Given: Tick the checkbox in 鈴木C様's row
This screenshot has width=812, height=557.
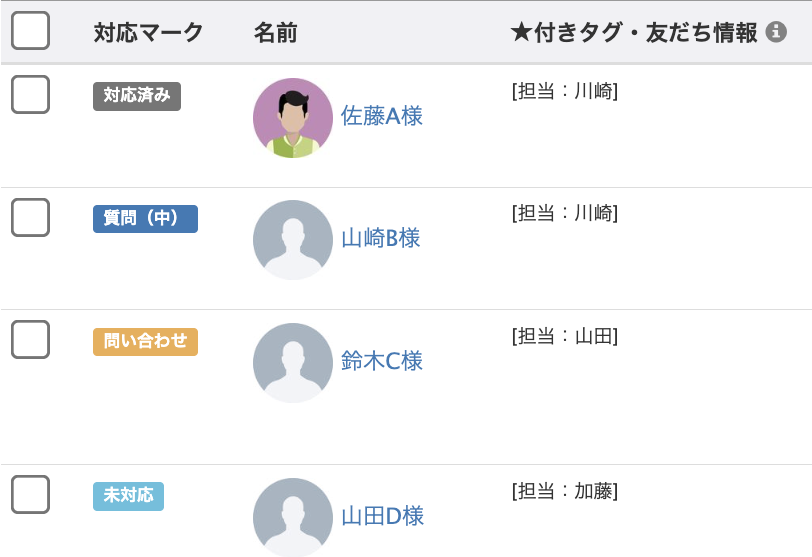Looking at the screenshot, I should click(30, 339).
